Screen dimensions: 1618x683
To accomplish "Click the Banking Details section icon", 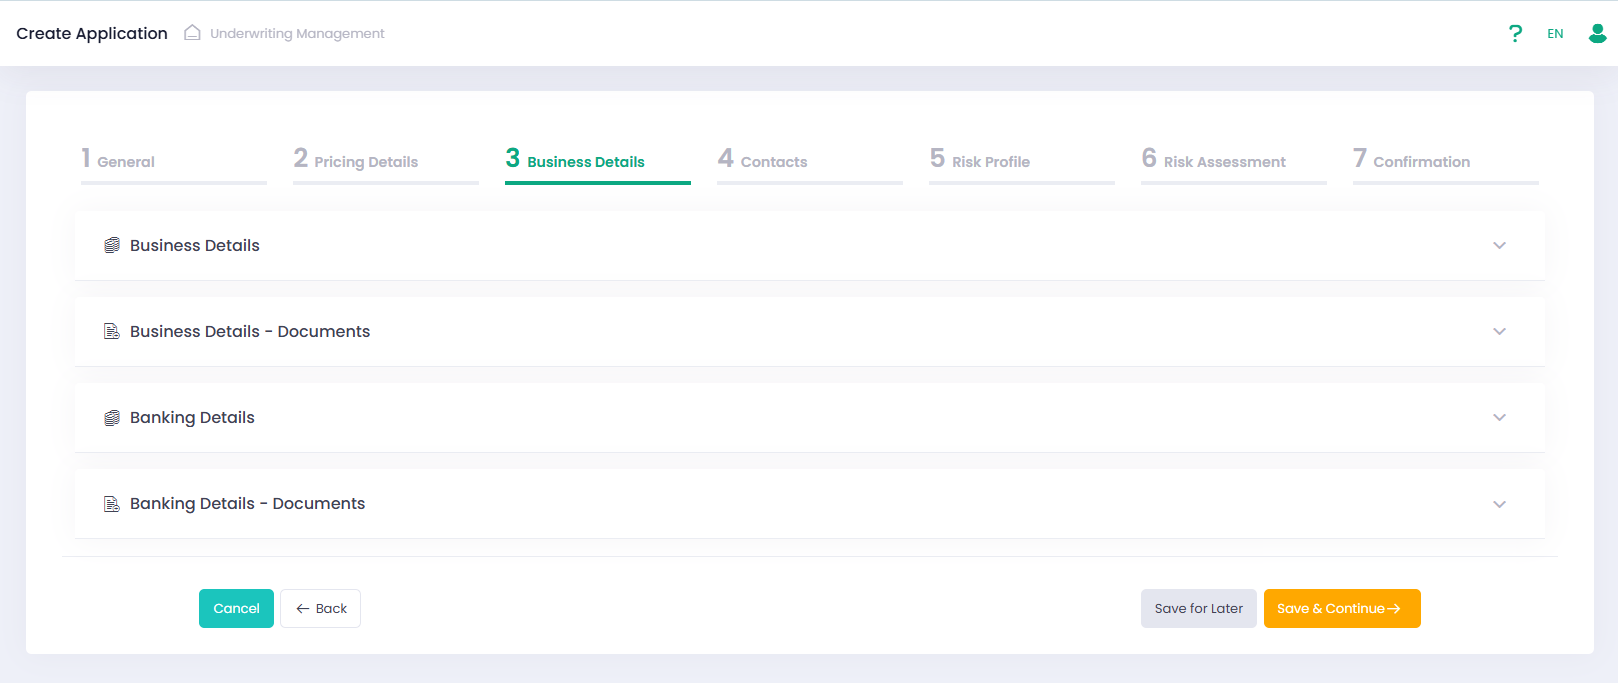I will [x=112, y=418].
